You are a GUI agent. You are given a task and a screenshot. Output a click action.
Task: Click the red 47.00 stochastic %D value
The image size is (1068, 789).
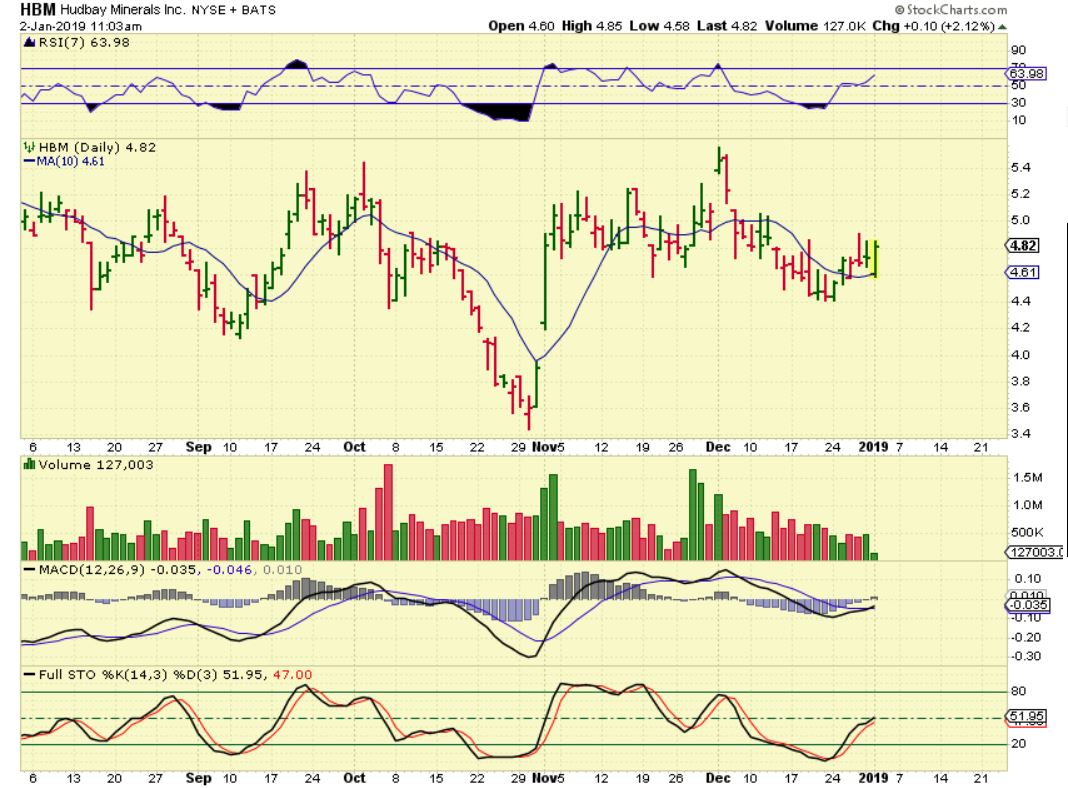tap(293, 675)
